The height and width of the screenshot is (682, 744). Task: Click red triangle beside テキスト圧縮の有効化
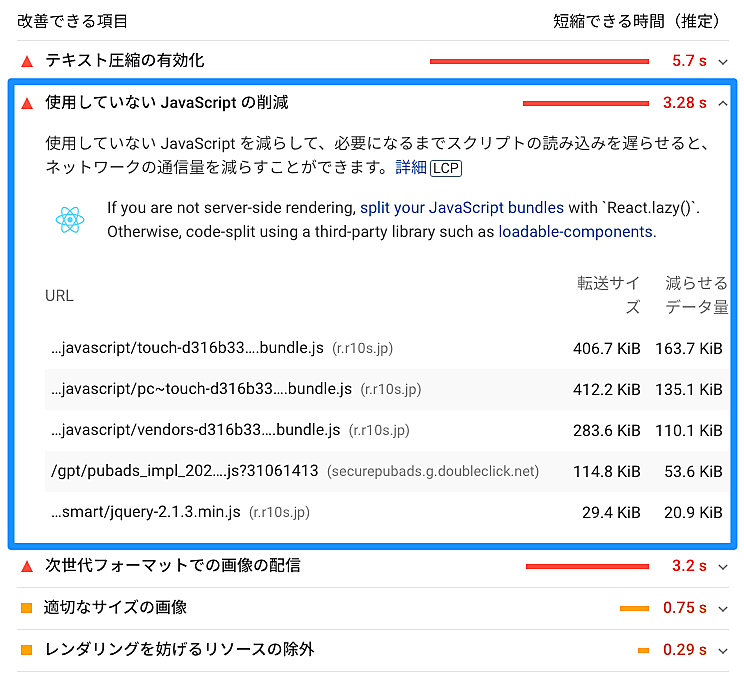click(27, 61)
